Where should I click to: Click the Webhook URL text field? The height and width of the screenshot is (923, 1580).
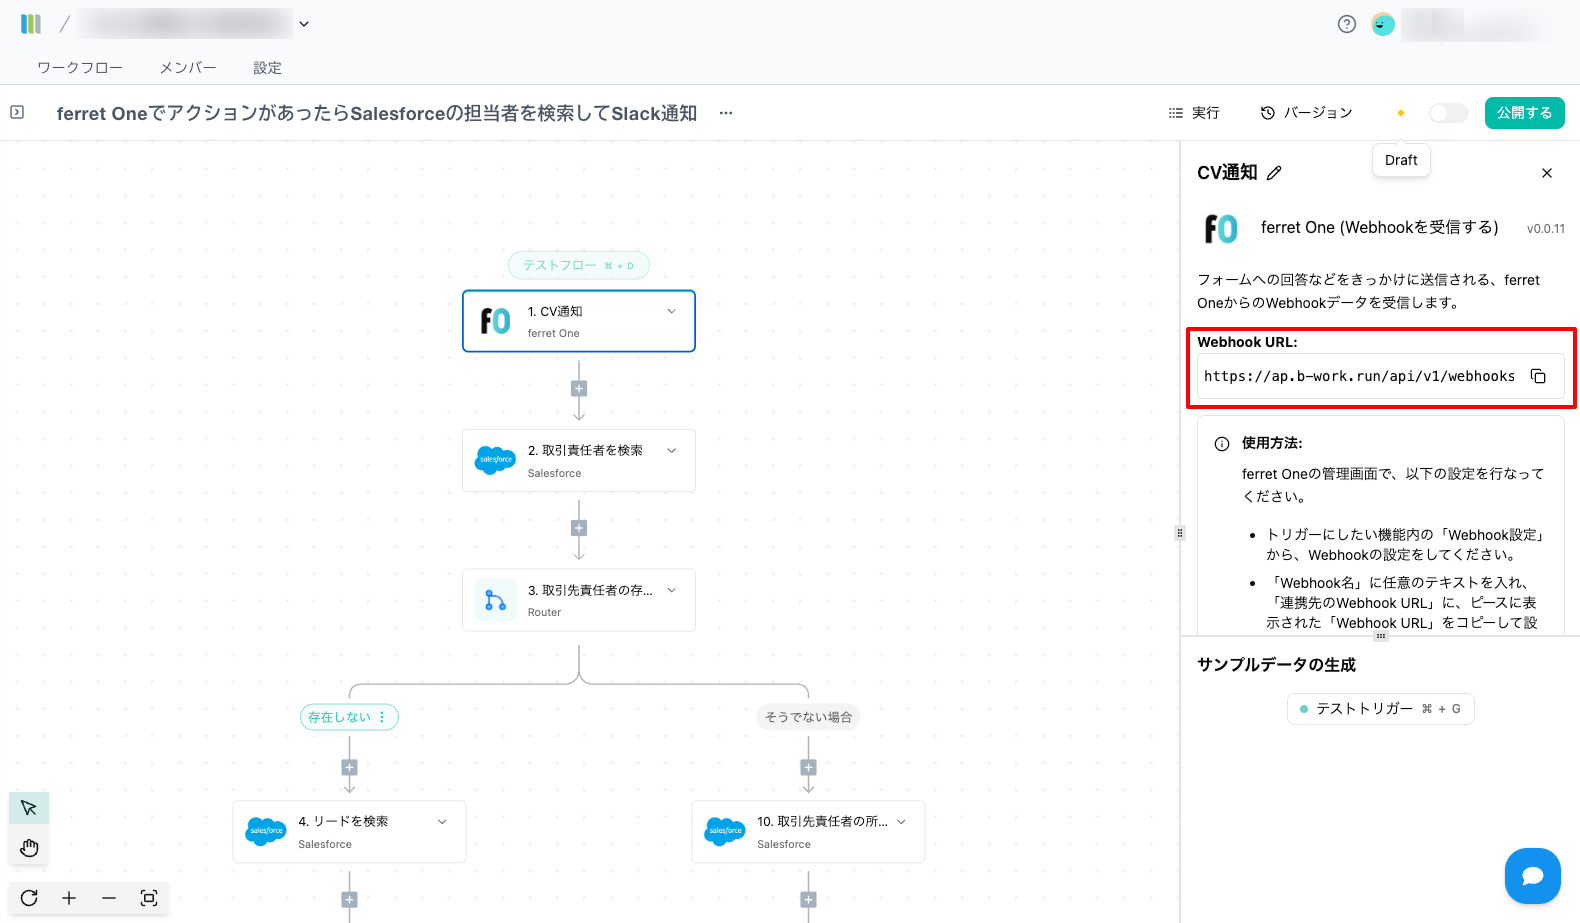point(1359,377)
